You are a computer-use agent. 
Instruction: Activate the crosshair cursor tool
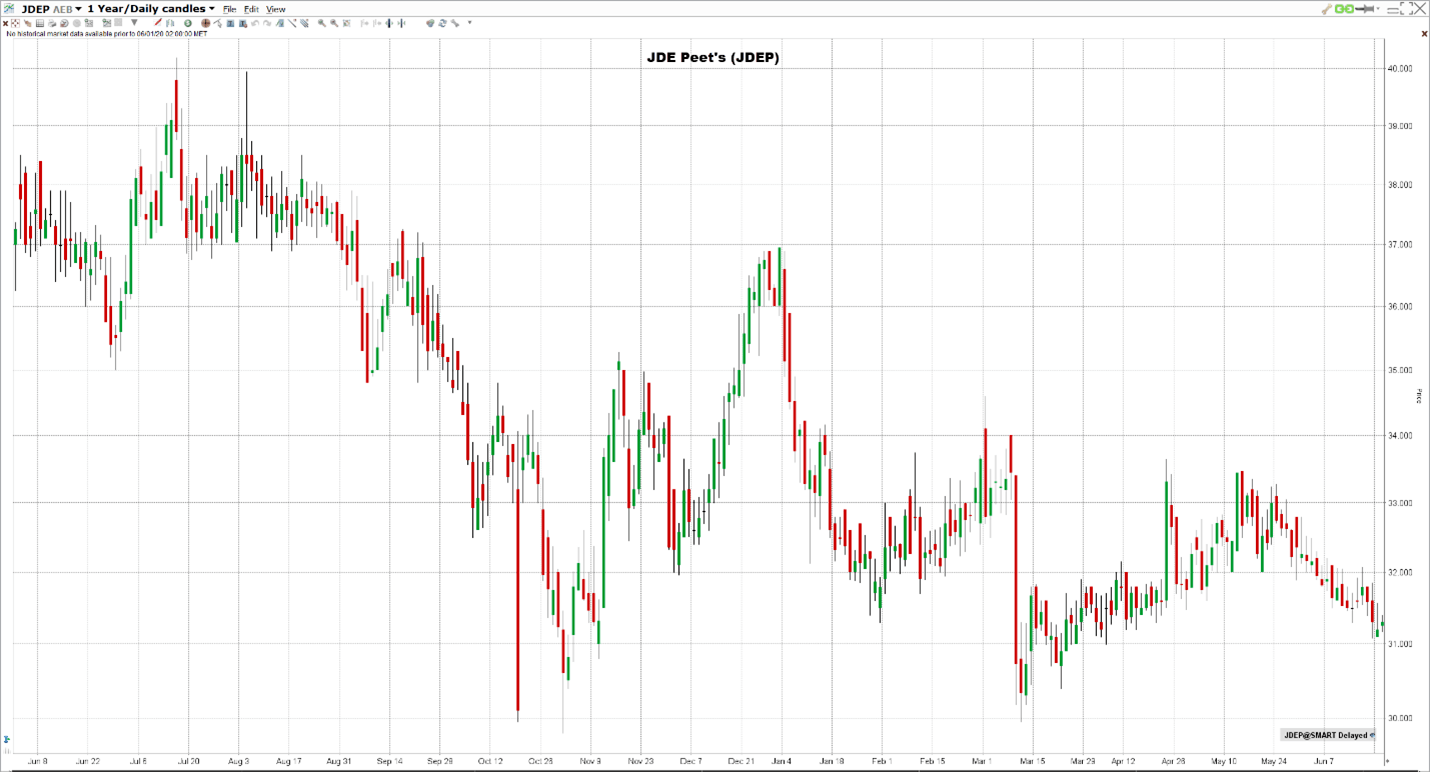click(15, 23)
